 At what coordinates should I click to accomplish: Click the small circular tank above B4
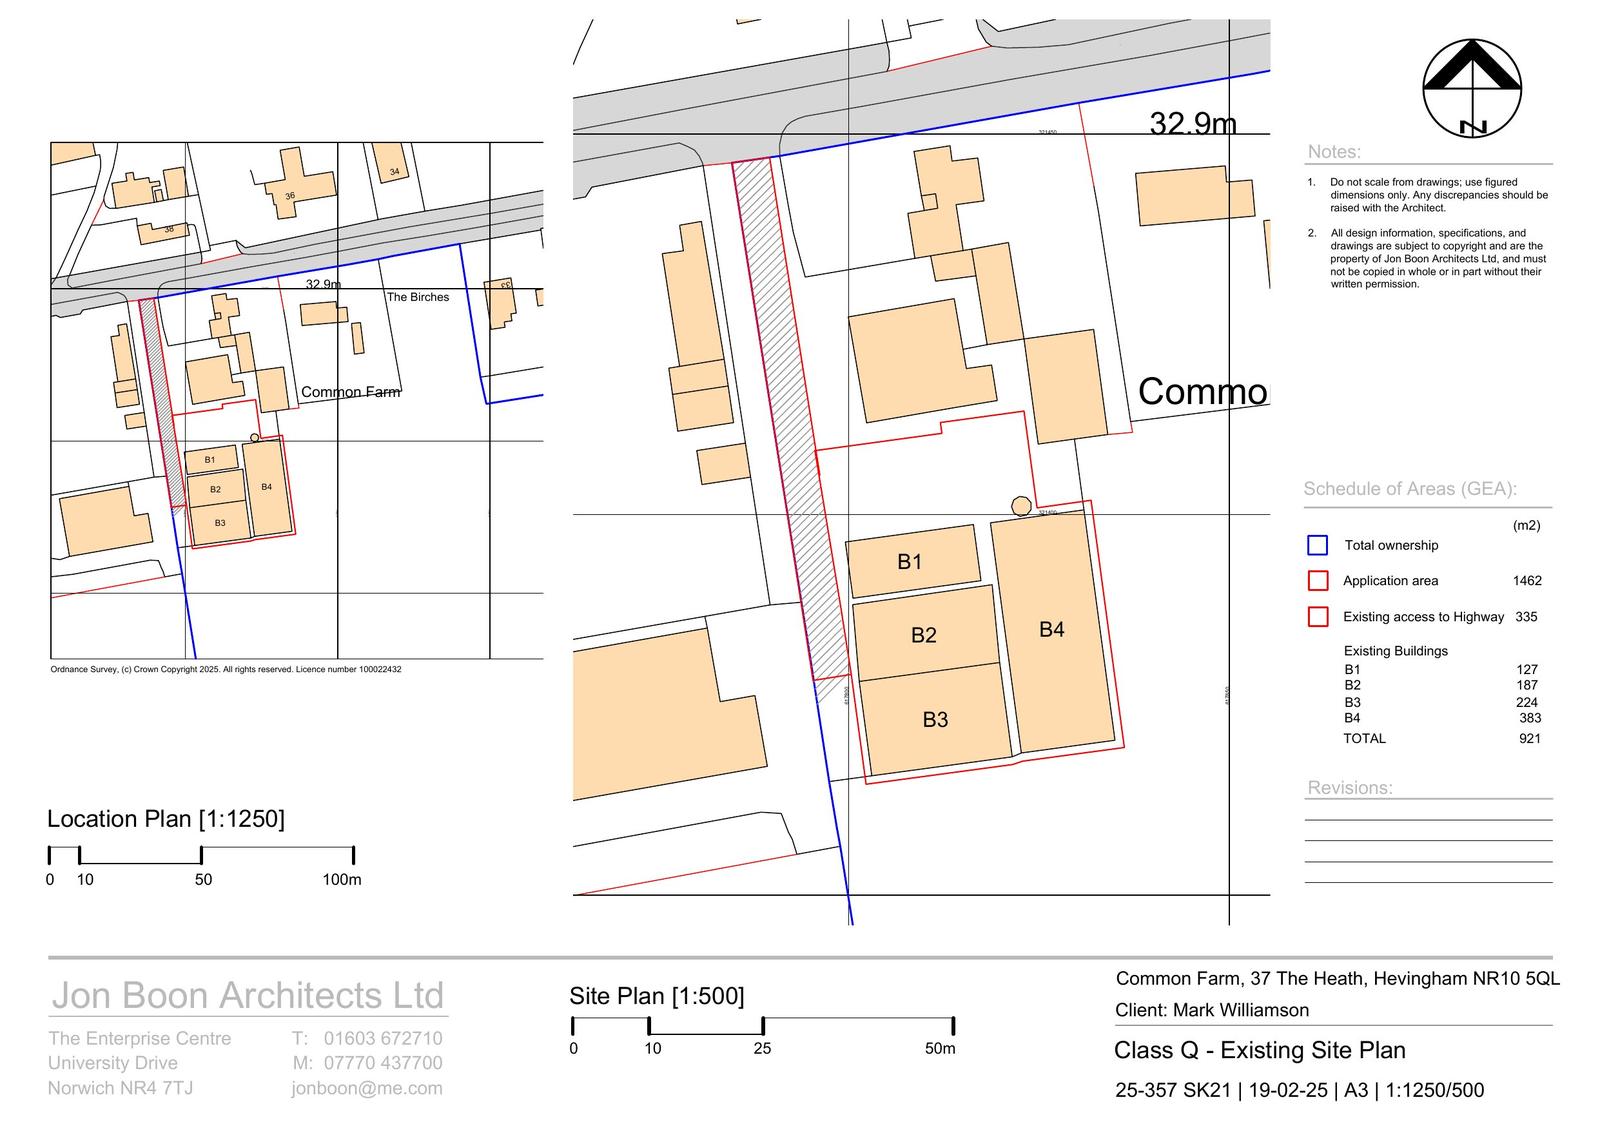pyautogui.click(x=1020, y=506)
